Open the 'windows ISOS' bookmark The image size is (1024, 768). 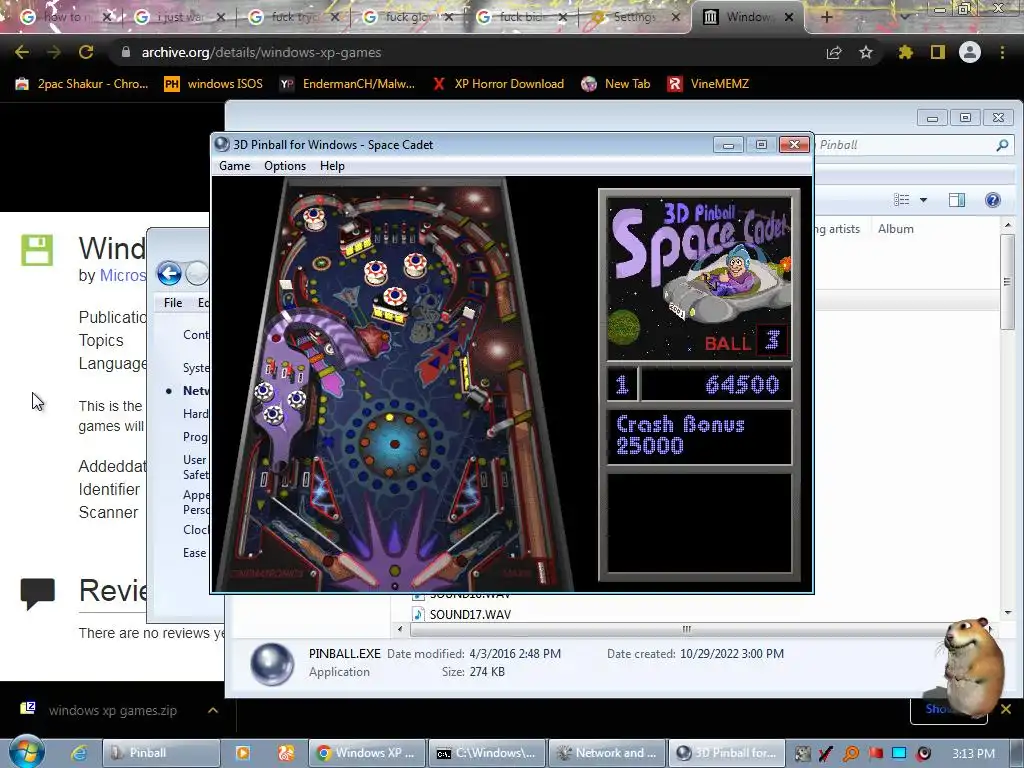(214, 84)
